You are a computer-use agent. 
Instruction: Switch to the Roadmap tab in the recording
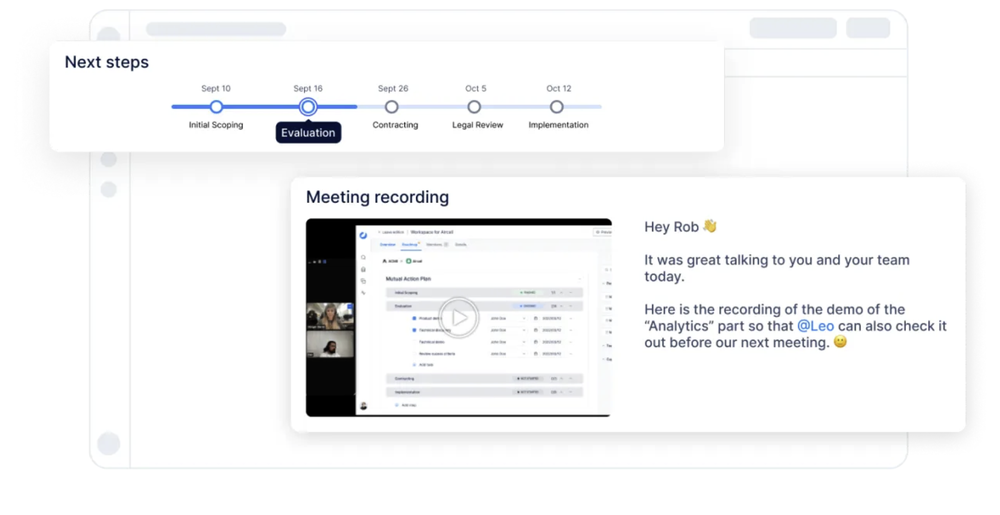pos(410,245)
